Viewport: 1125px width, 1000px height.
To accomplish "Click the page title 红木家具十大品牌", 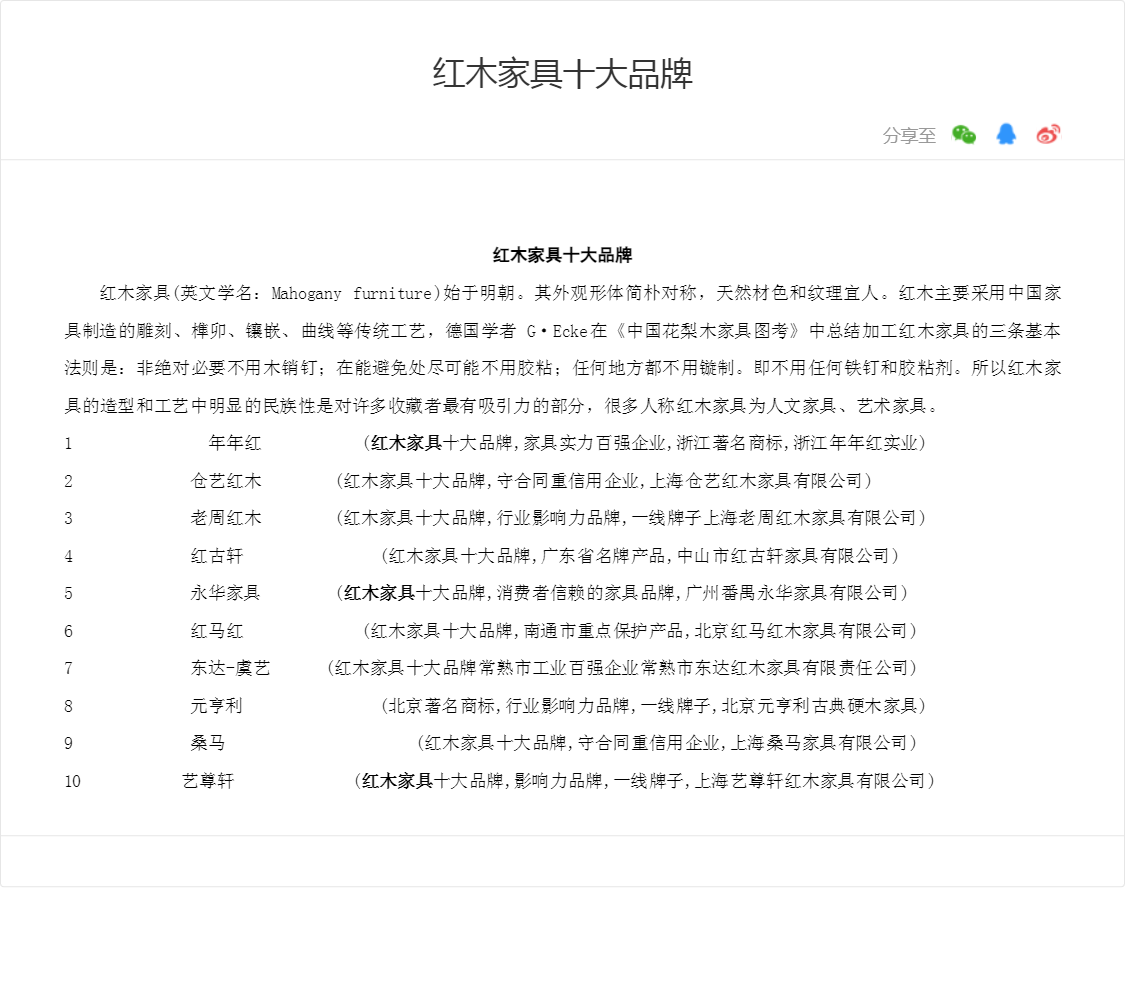I will tap(562, 74).
